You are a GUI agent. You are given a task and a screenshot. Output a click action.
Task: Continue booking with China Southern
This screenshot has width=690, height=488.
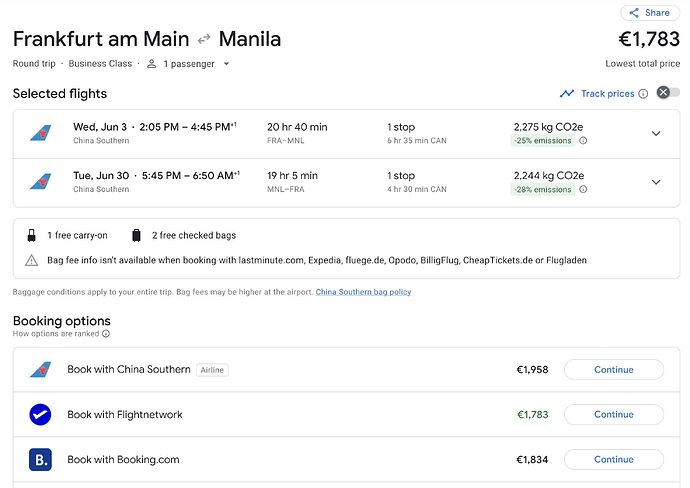[613, 370]
